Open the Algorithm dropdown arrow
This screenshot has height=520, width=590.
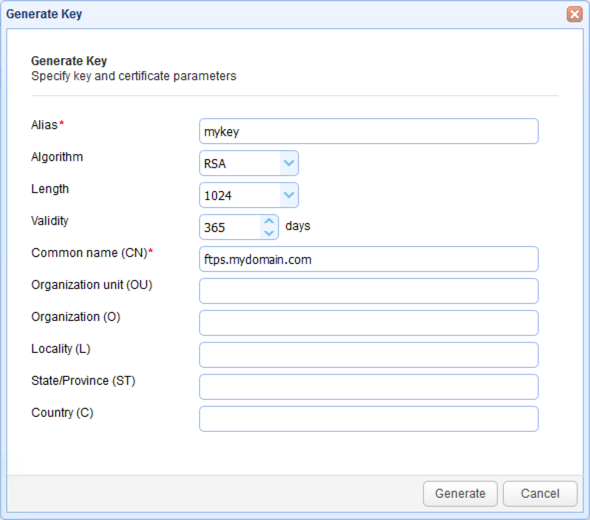tap(289, 163)
